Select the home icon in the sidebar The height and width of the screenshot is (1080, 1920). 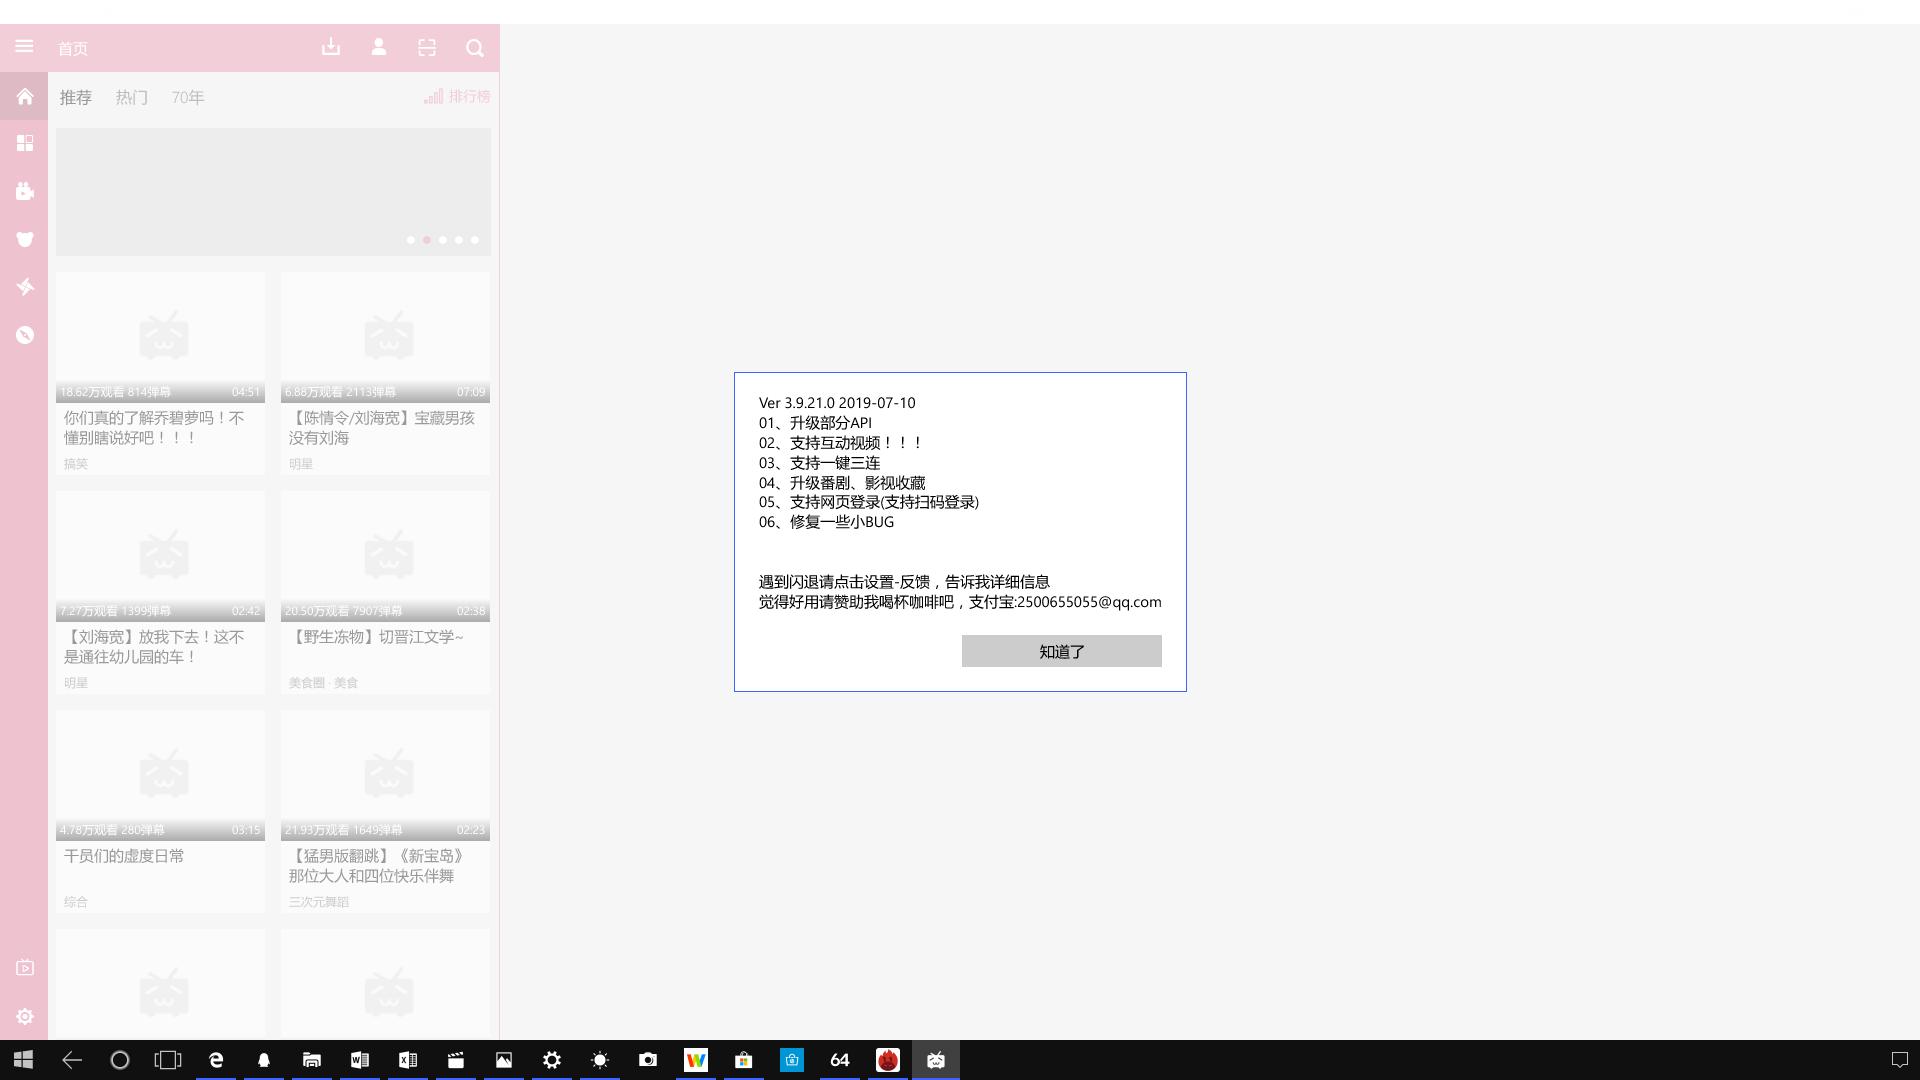(25, 96)
